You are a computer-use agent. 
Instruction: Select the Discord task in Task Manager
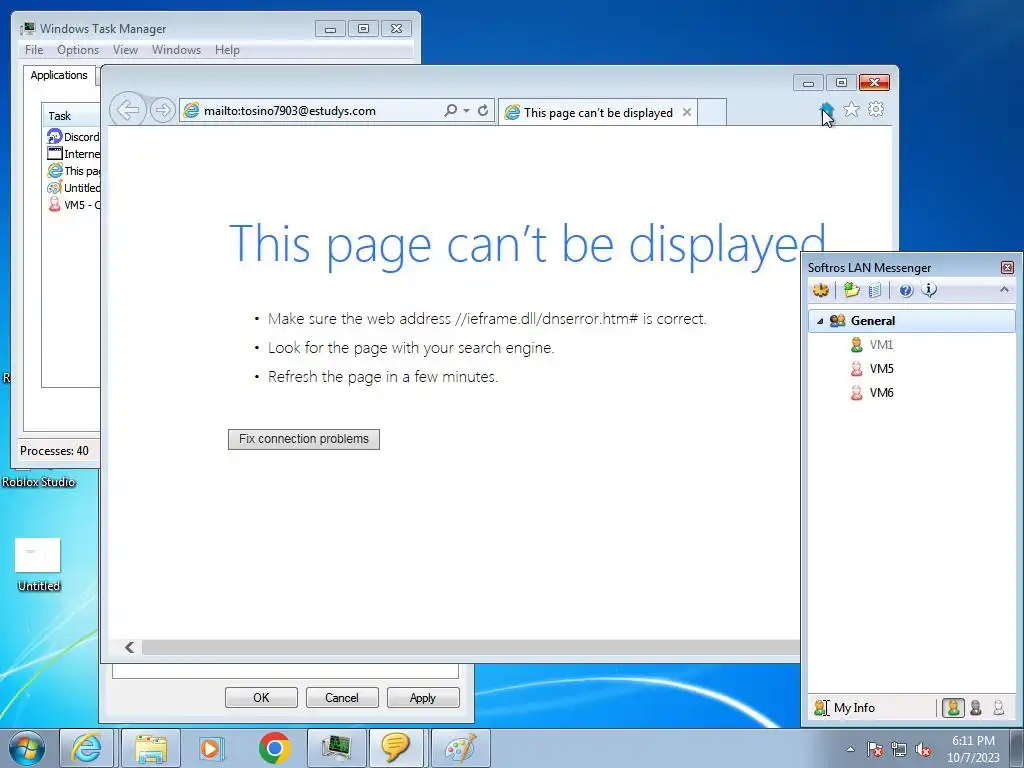tap(73, 136)
